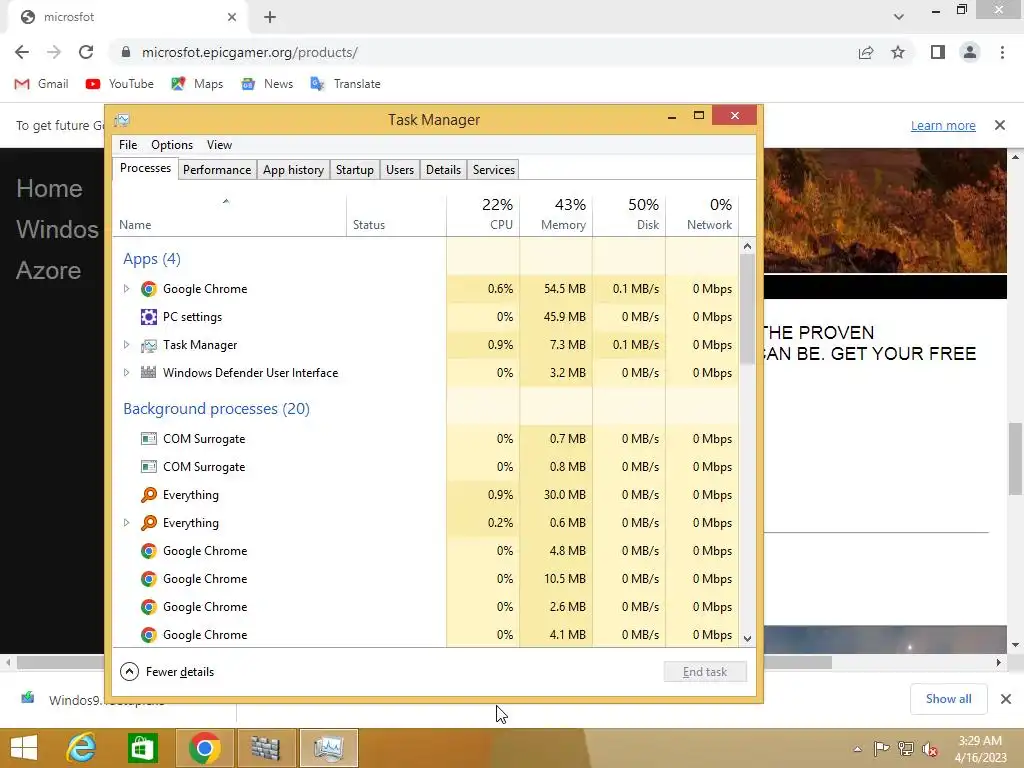
Task: Click the share page icon in address bar
Action: click(x=866, y=52)
